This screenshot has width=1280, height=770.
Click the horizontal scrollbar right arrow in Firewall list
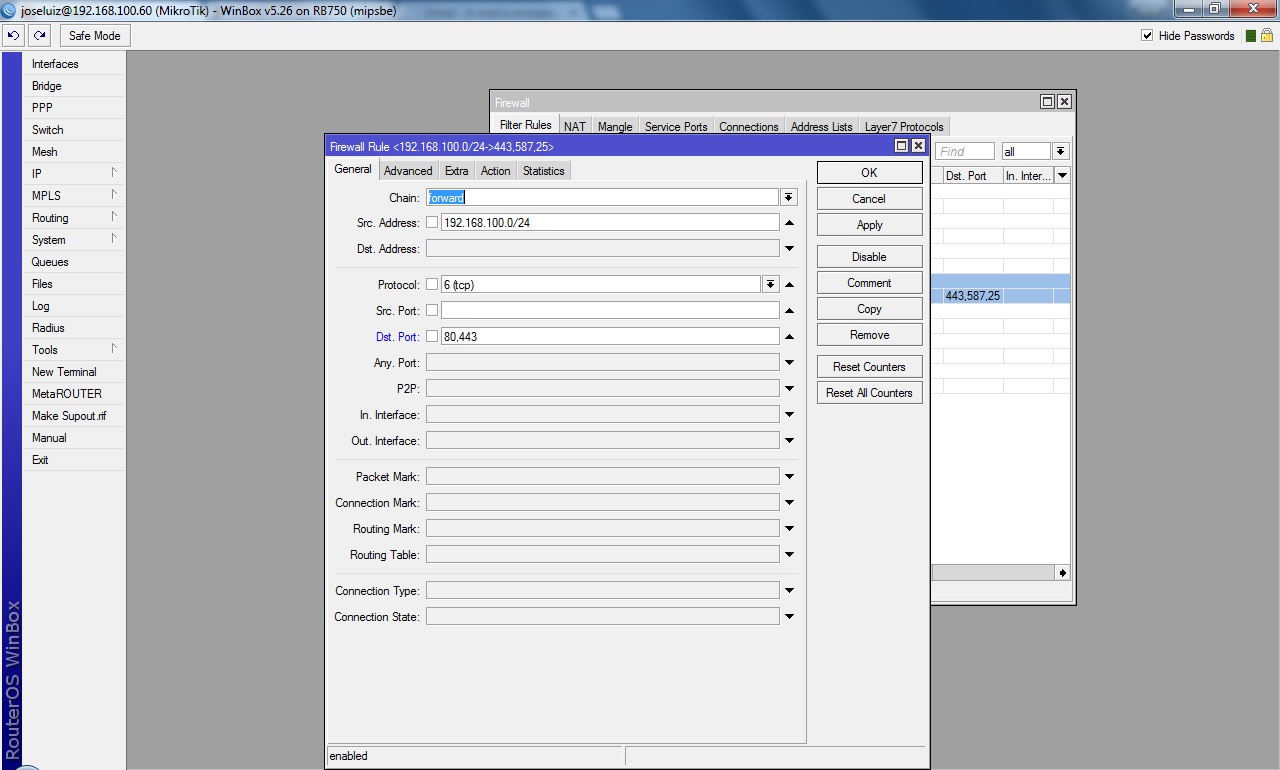point(1062,573)
